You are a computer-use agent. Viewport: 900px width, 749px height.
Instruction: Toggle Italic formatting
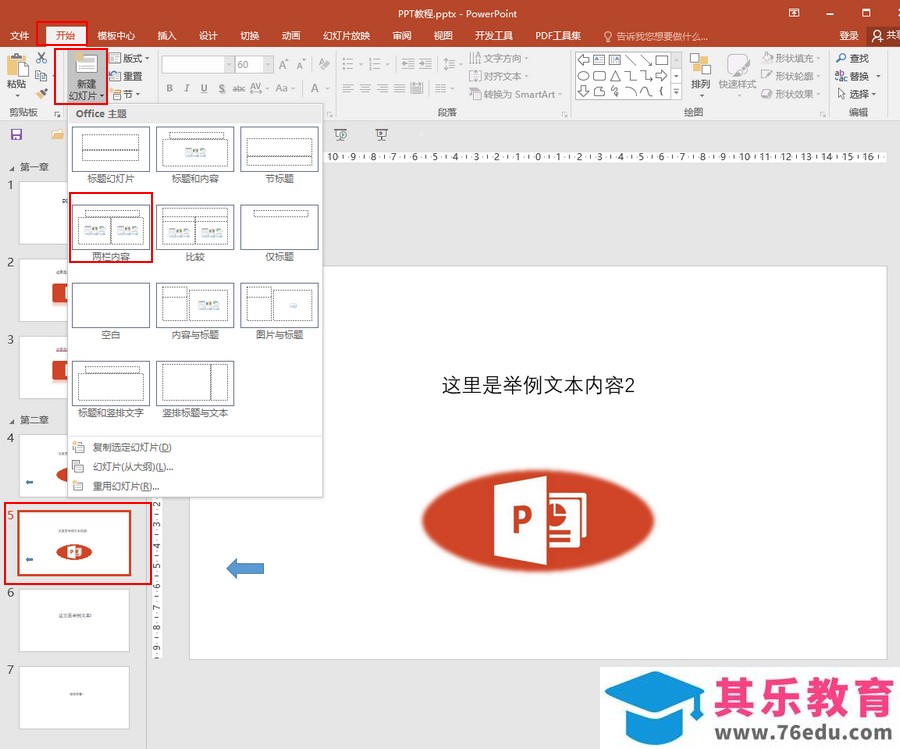click(x=187, y=88)
